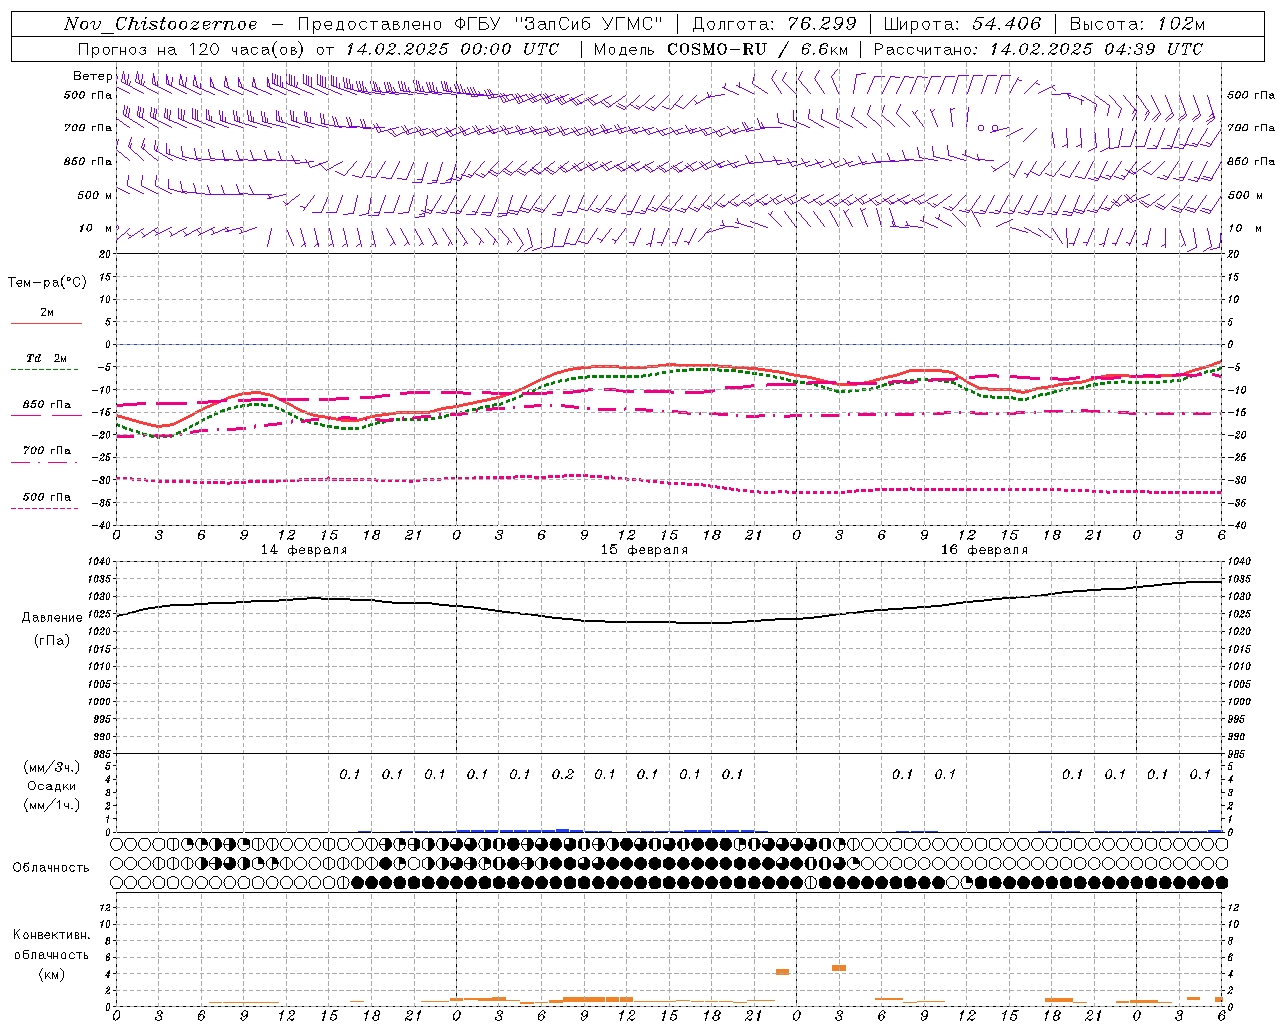Select the text Предоставлено ФГБУ "ЗапСиб УГМС"

481,24
